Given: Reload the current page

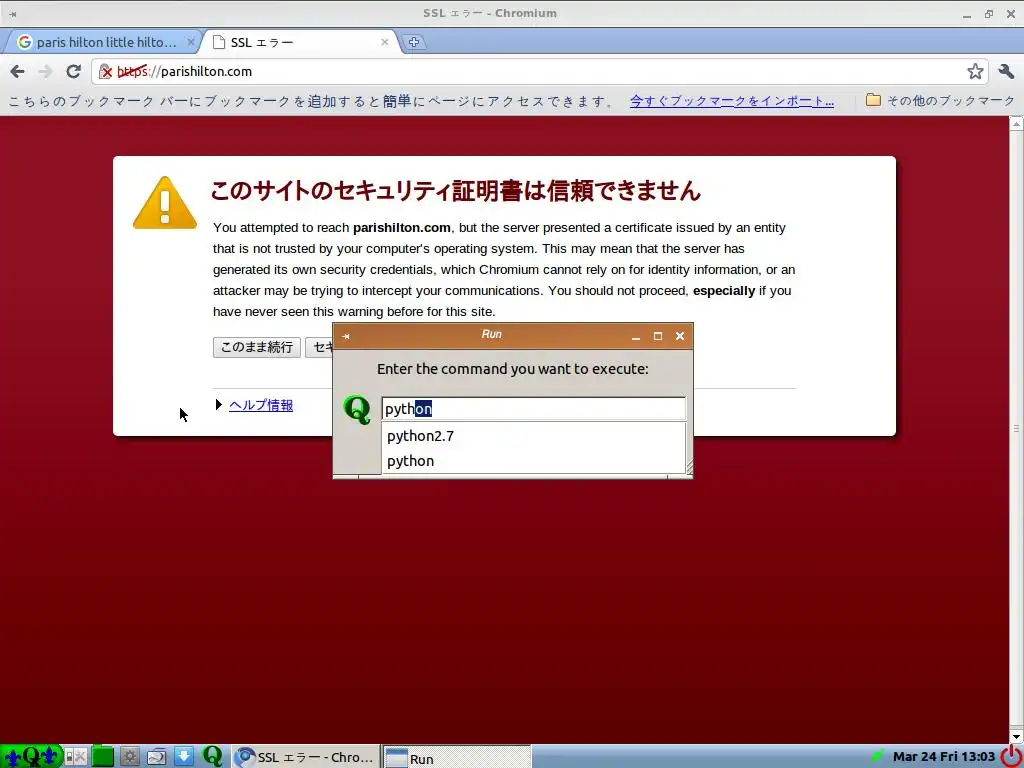Looking at the screenshot, I should 73,71.
